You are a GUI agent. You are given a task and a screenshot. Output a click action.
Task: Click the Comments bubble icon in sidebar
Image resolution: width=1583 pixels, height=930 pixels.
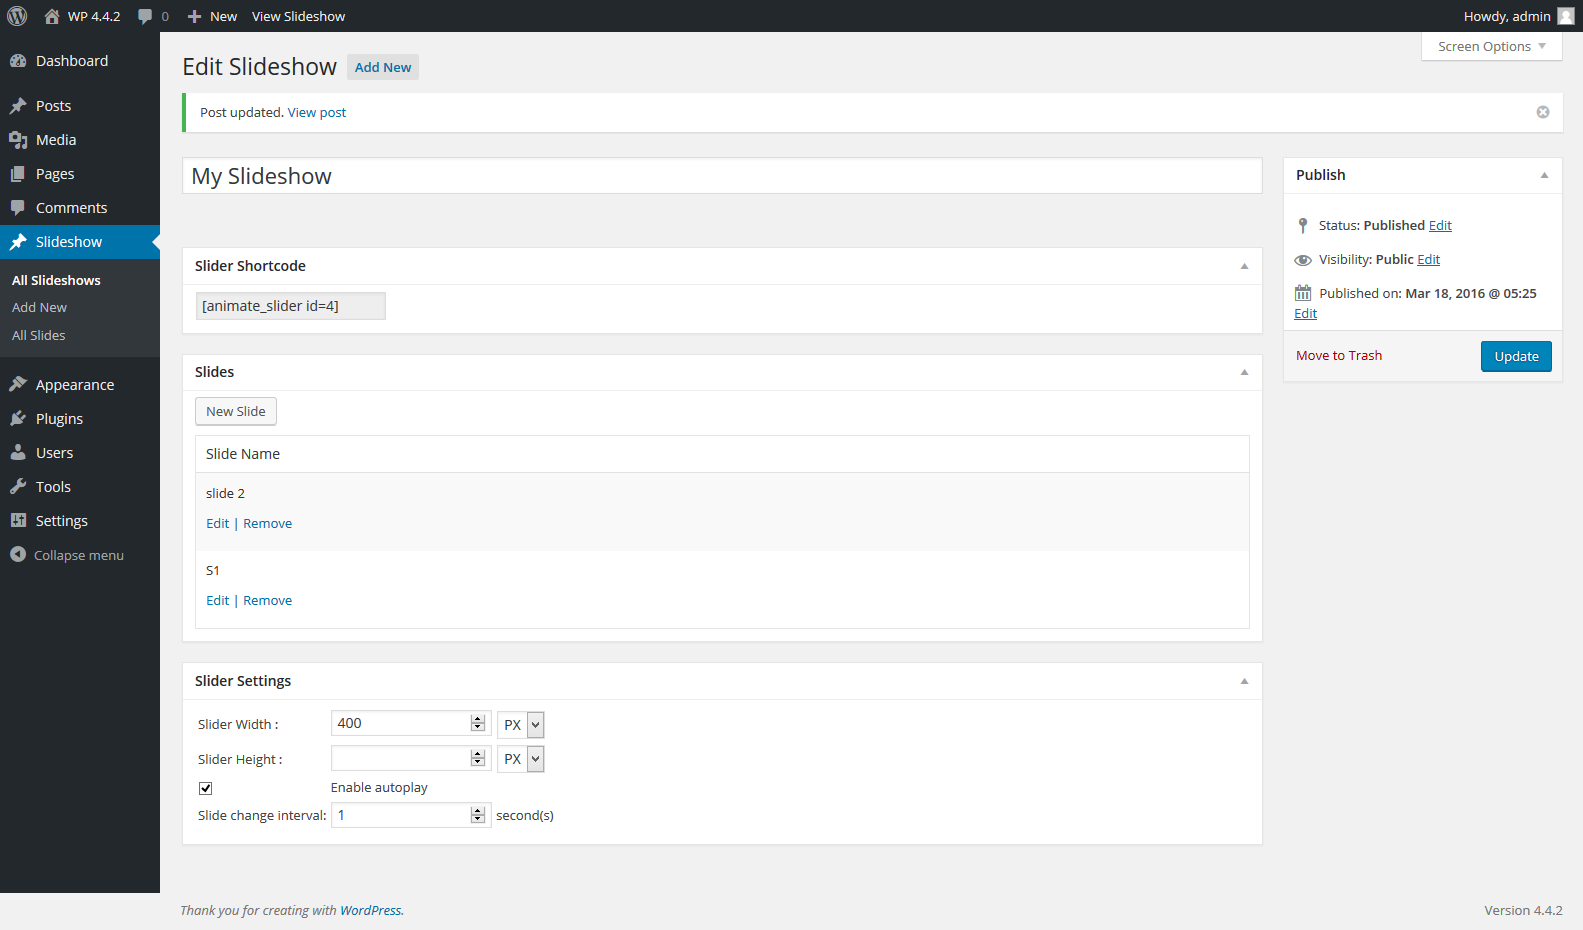(18, 208)
